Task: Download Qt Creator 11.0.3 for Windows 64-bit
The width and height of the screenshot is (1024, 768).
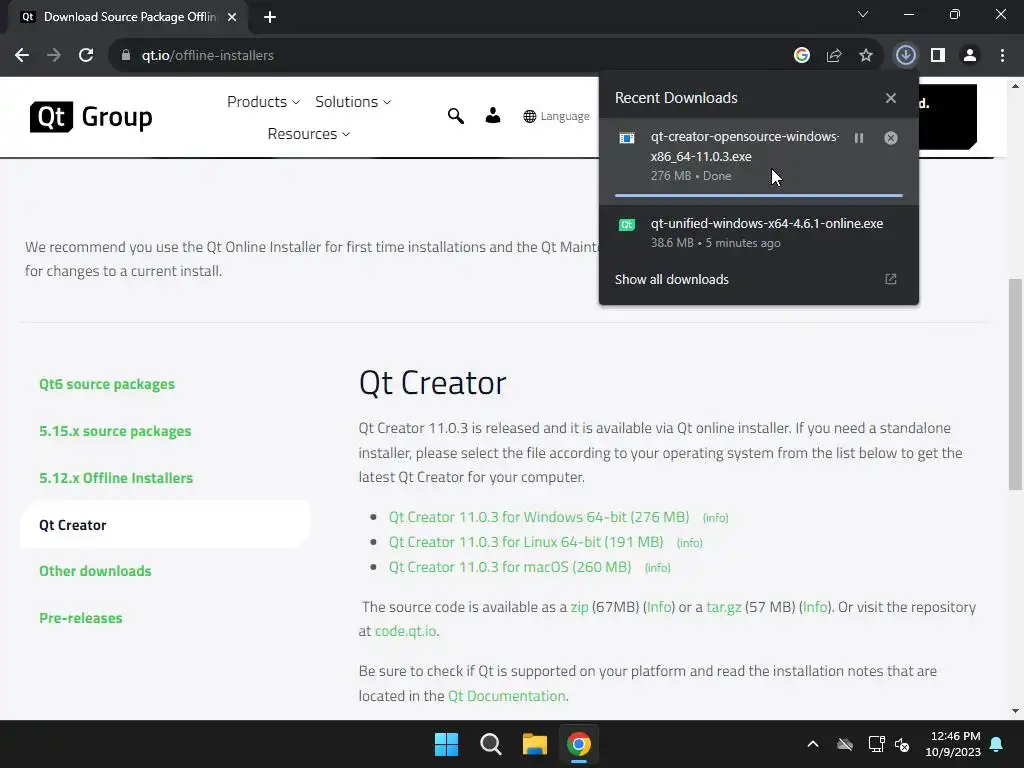Action: tap(539, 517)
